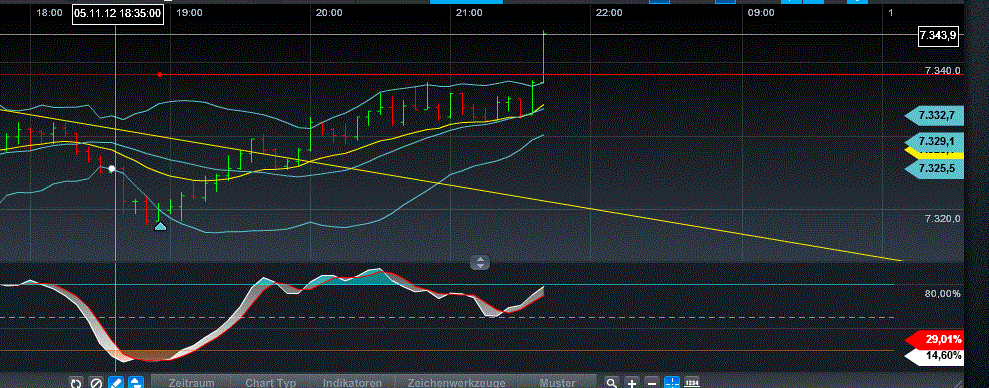Click the panel splitter up/down expander
Viewport: 989px width, 388px height.
(x=480, y=262)
